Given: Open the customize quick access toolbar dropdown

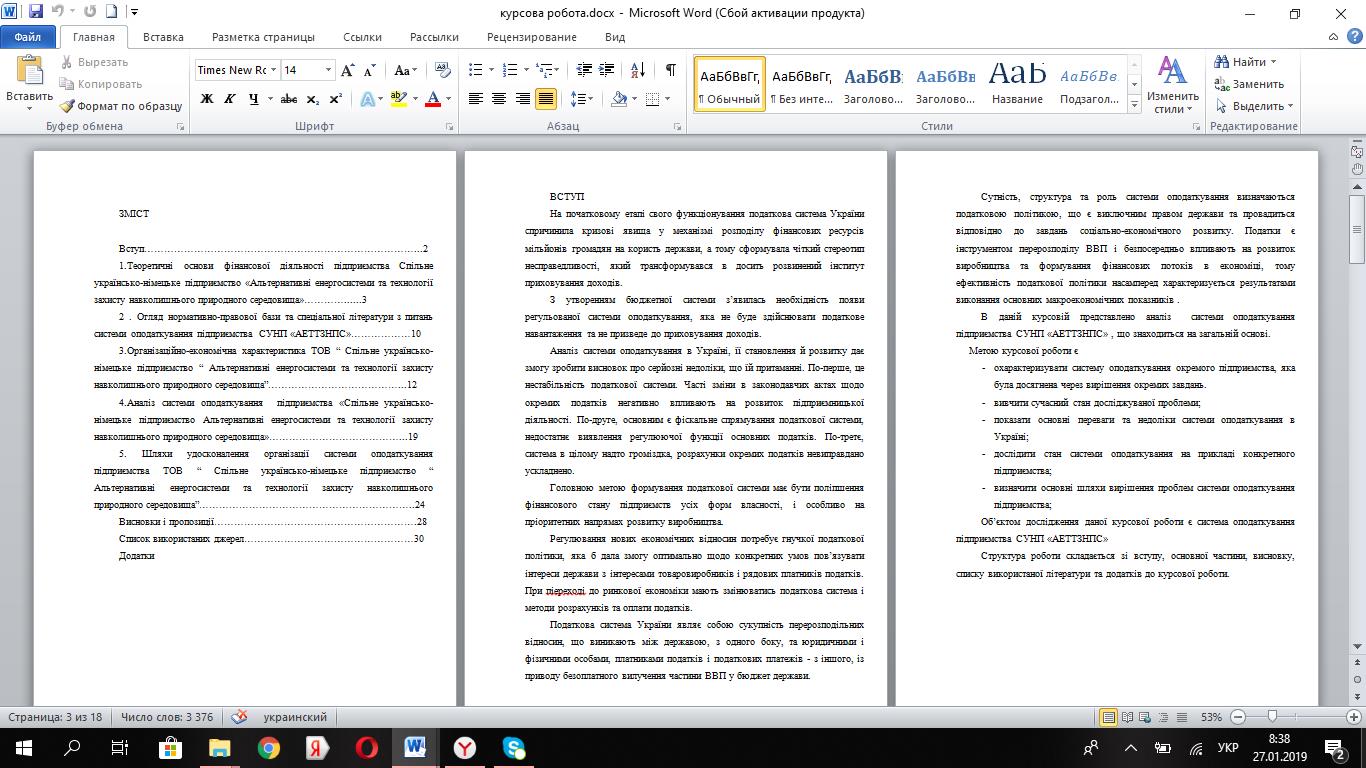Looking at the screenshot, I should 135,13.
